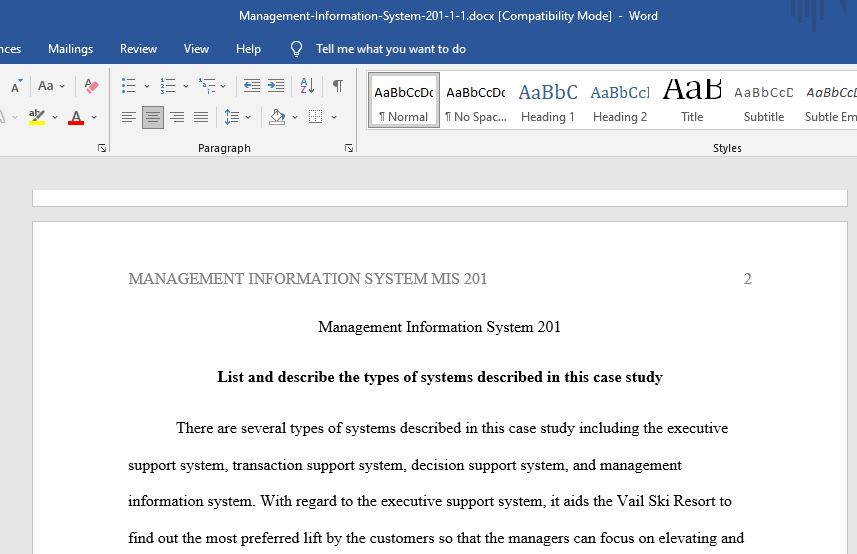Viewport: 857px width, 554px height.
Task: Open the Text Highlight Color dropdown
Action: (55, 117)
